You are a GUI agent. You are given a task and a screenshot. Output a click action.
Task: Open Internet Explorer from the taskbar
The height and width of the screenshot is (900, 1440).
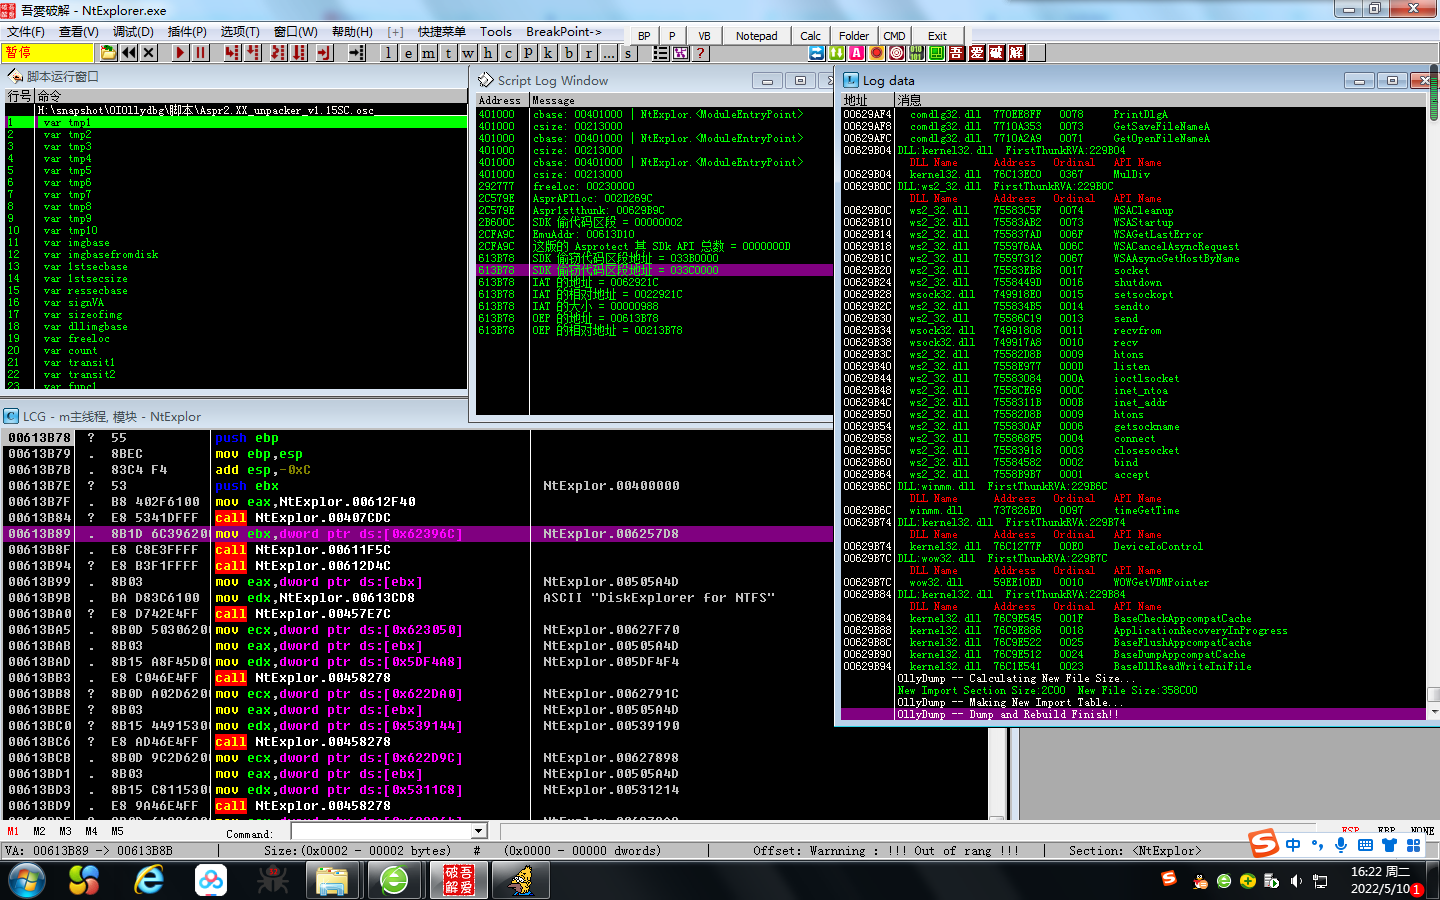point(149,880)
